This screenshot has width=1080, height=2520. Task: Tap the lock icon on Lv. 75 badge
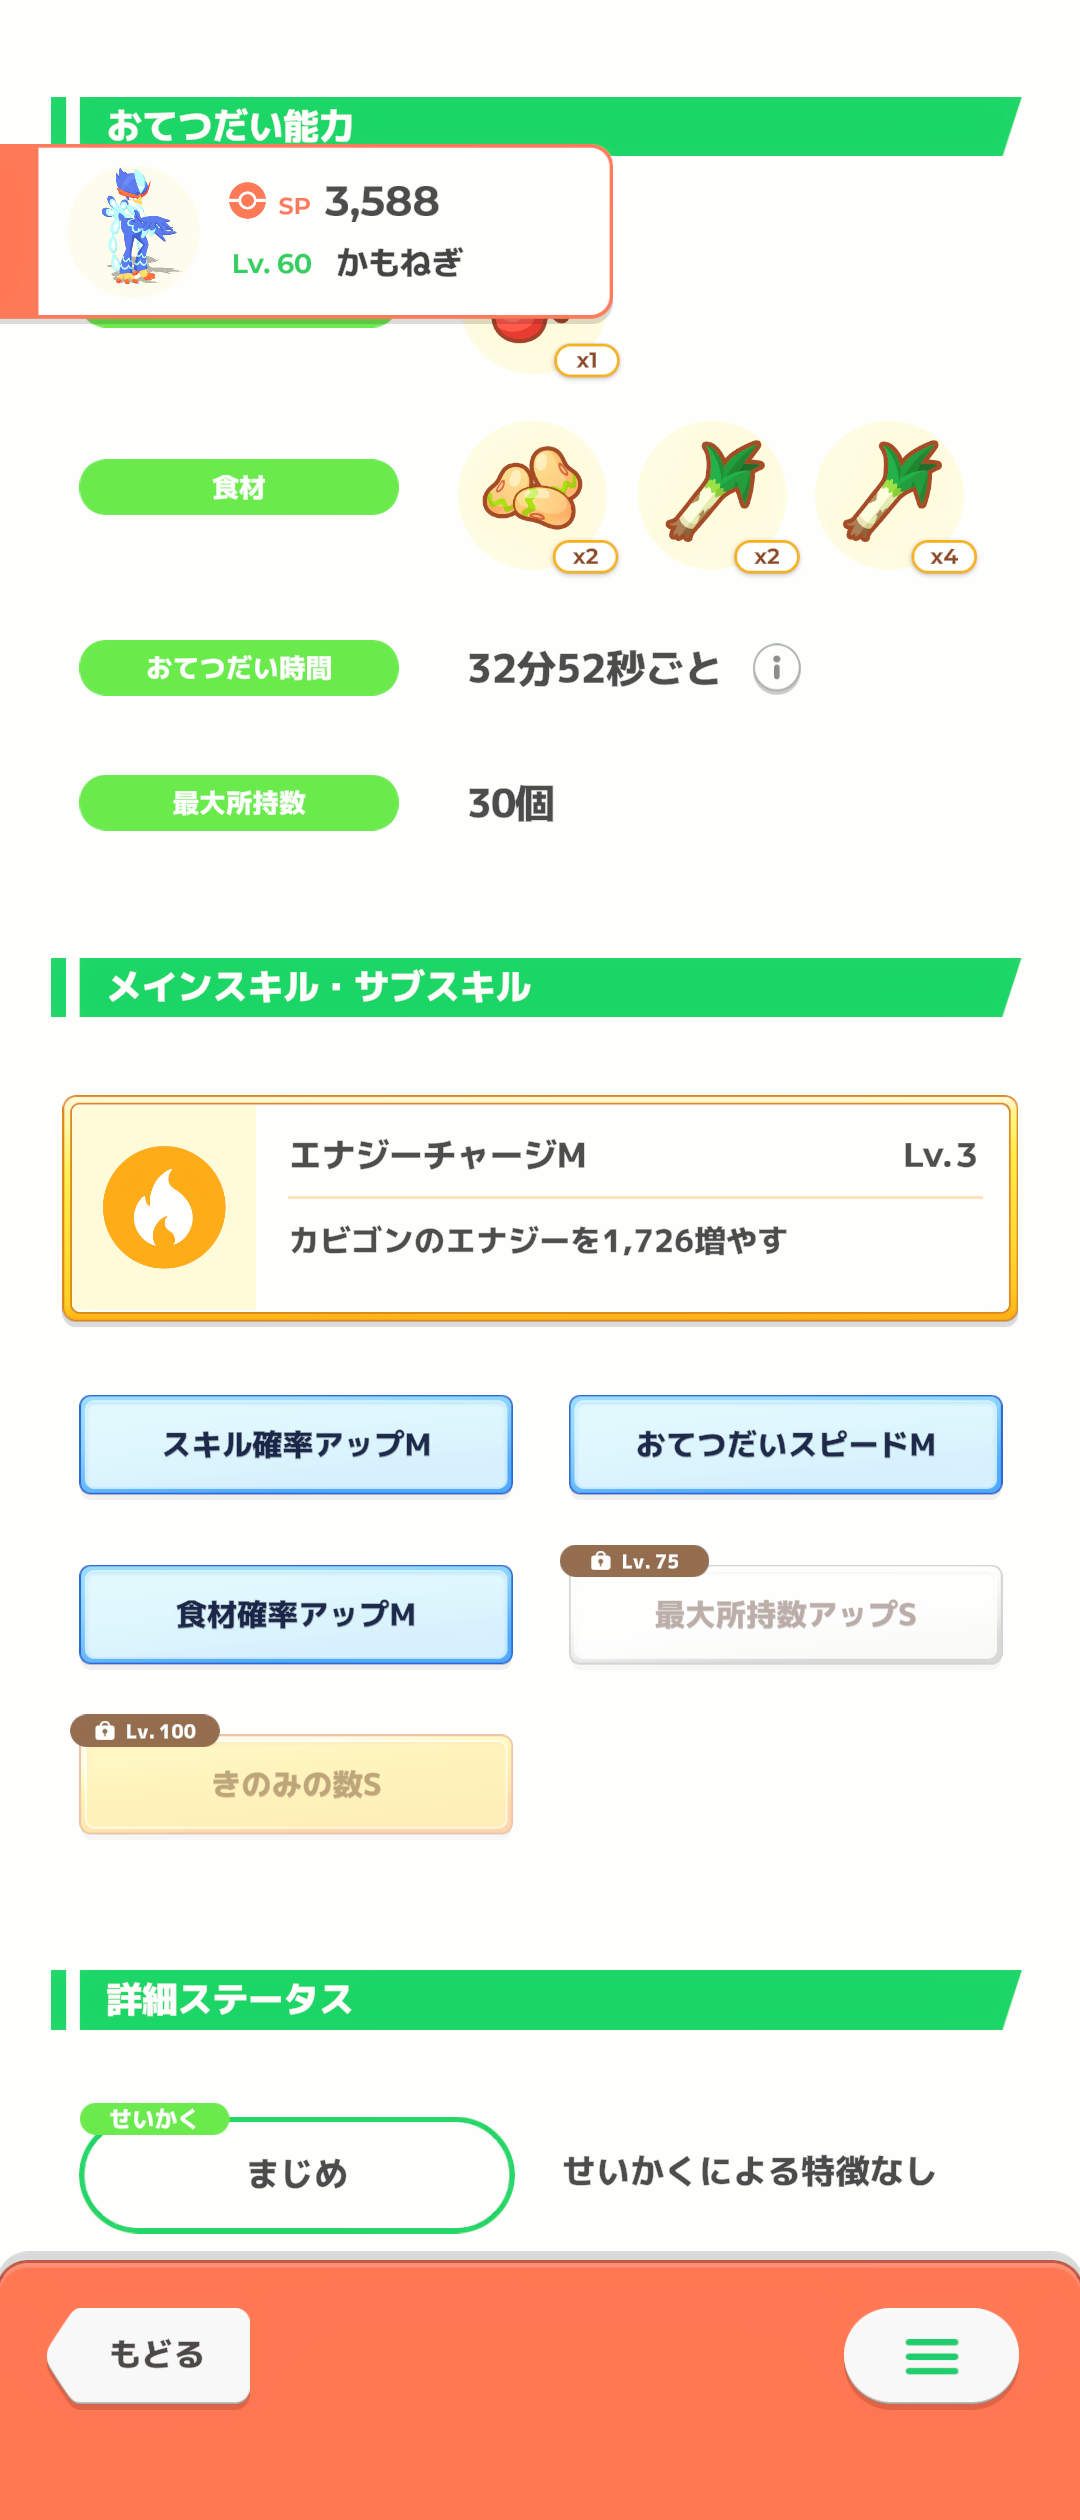point(600,1561)
